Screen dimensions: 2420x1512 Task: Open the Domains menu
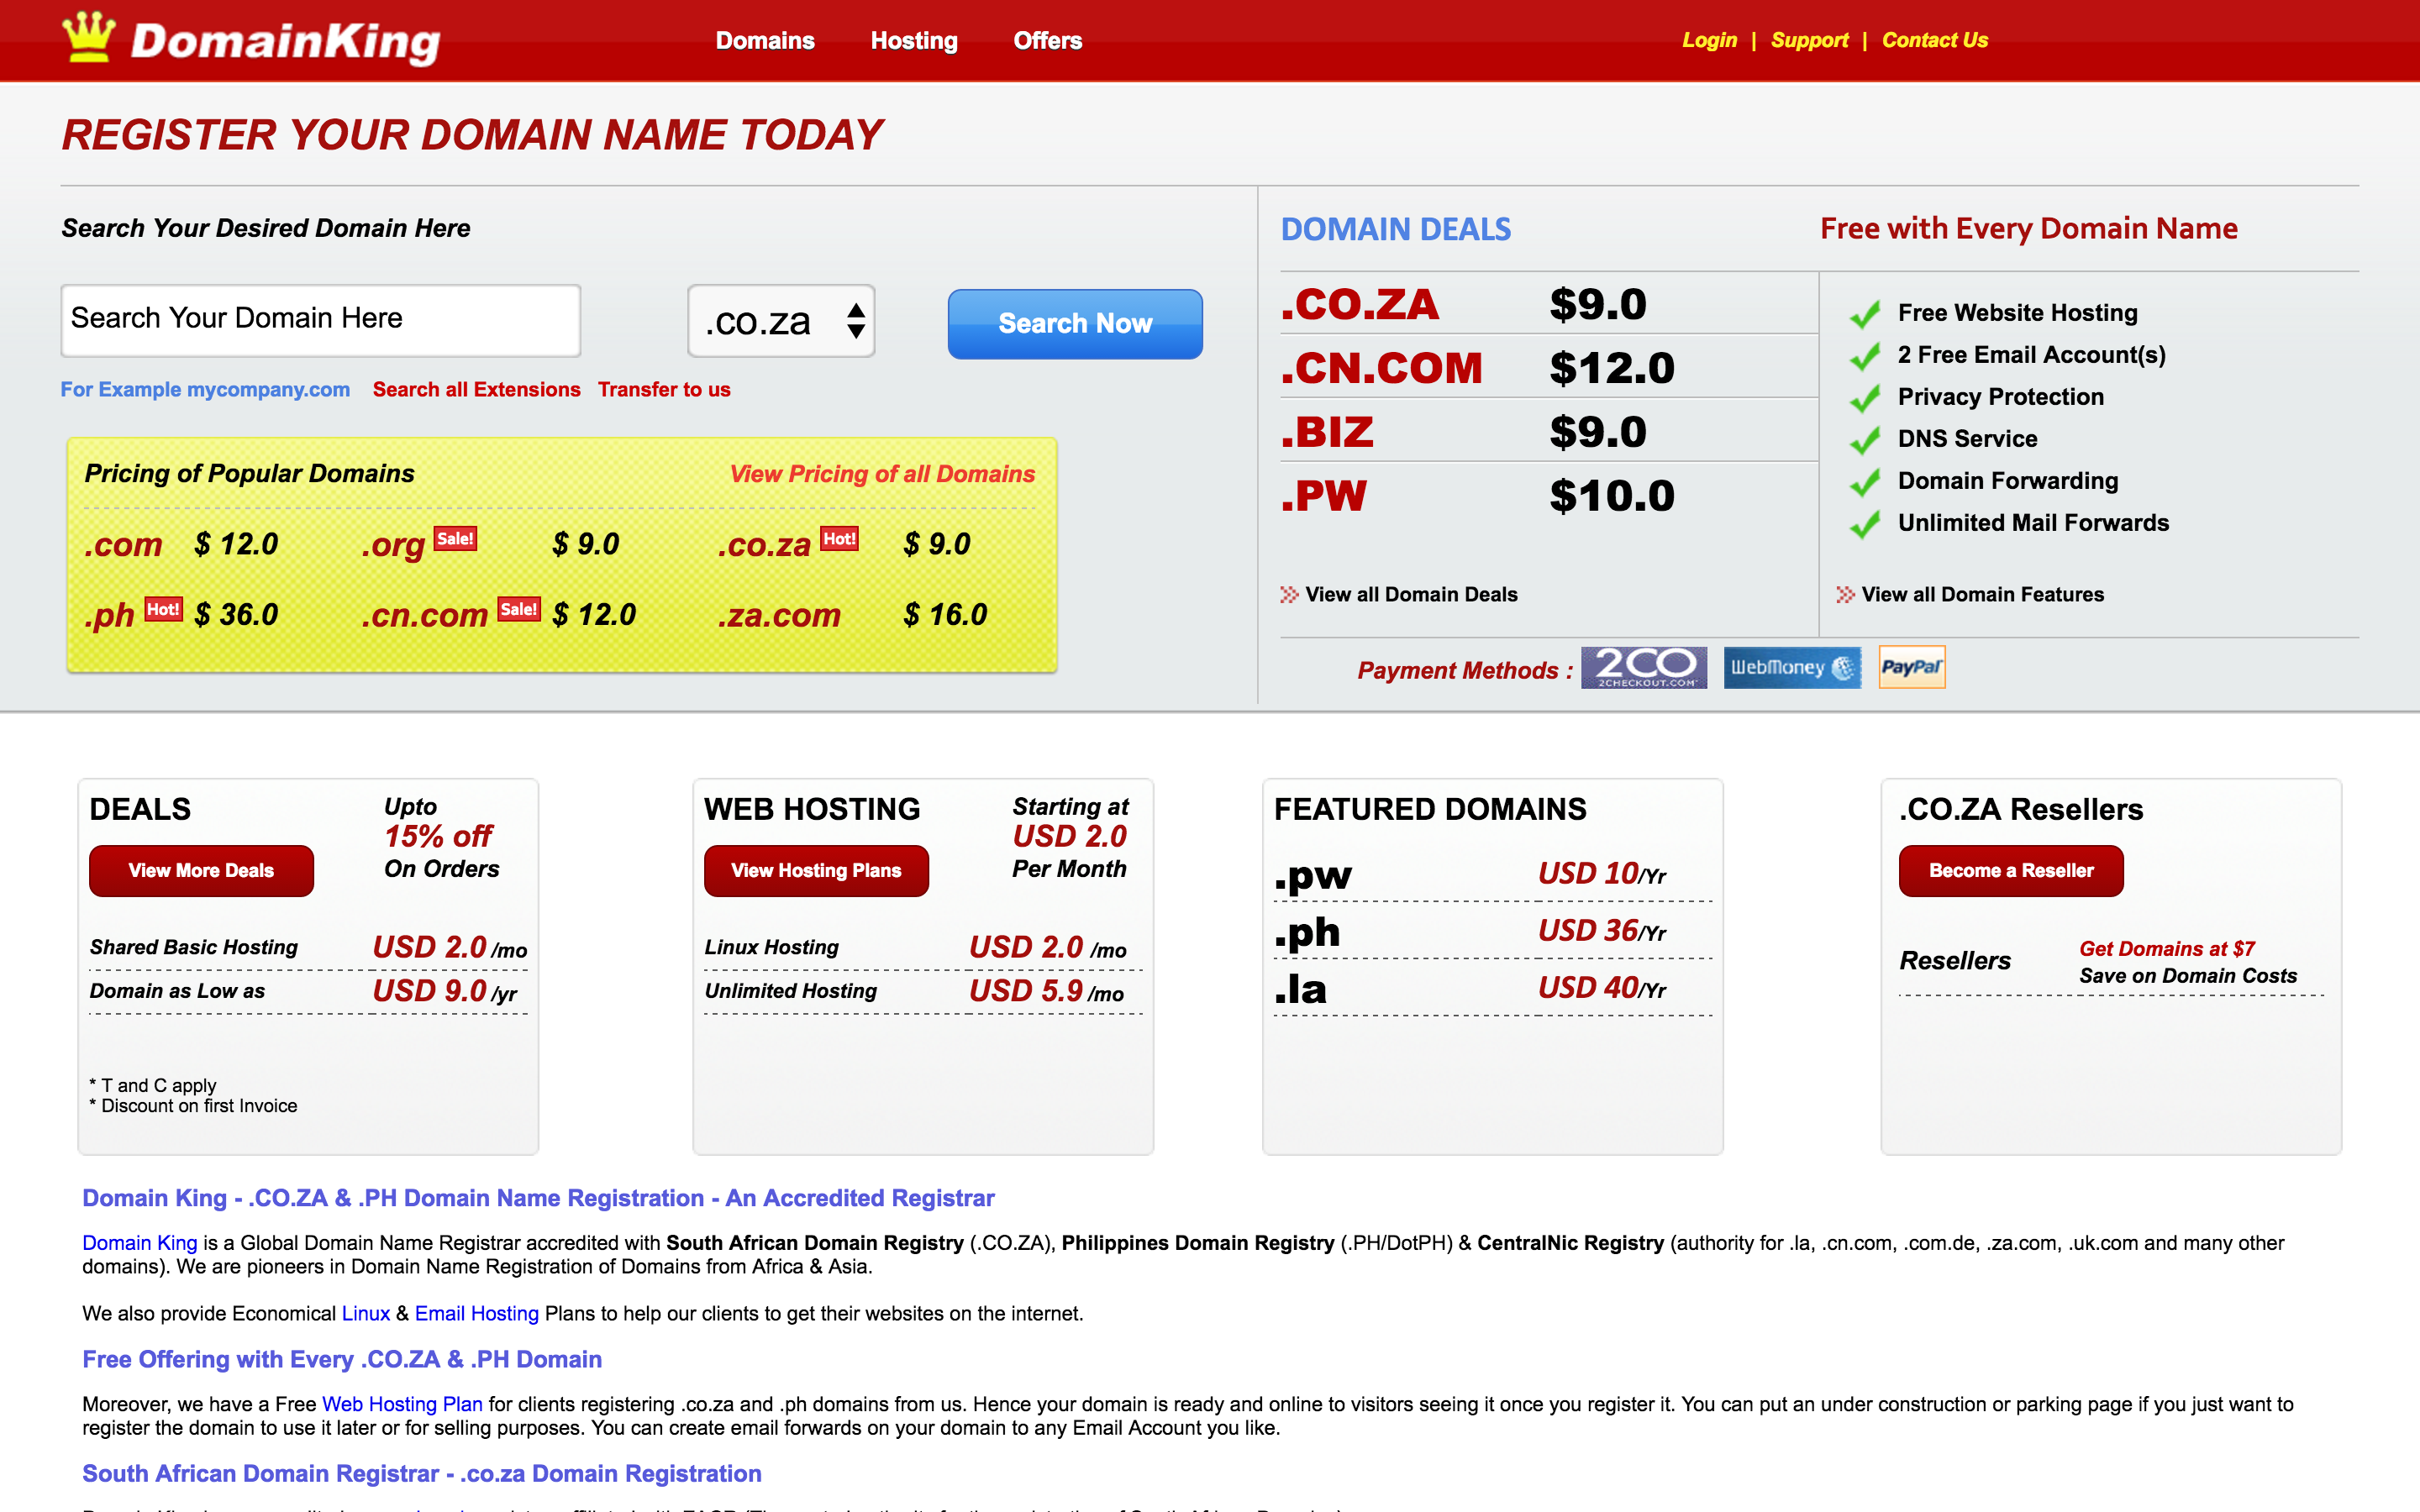tap(765, 41)
